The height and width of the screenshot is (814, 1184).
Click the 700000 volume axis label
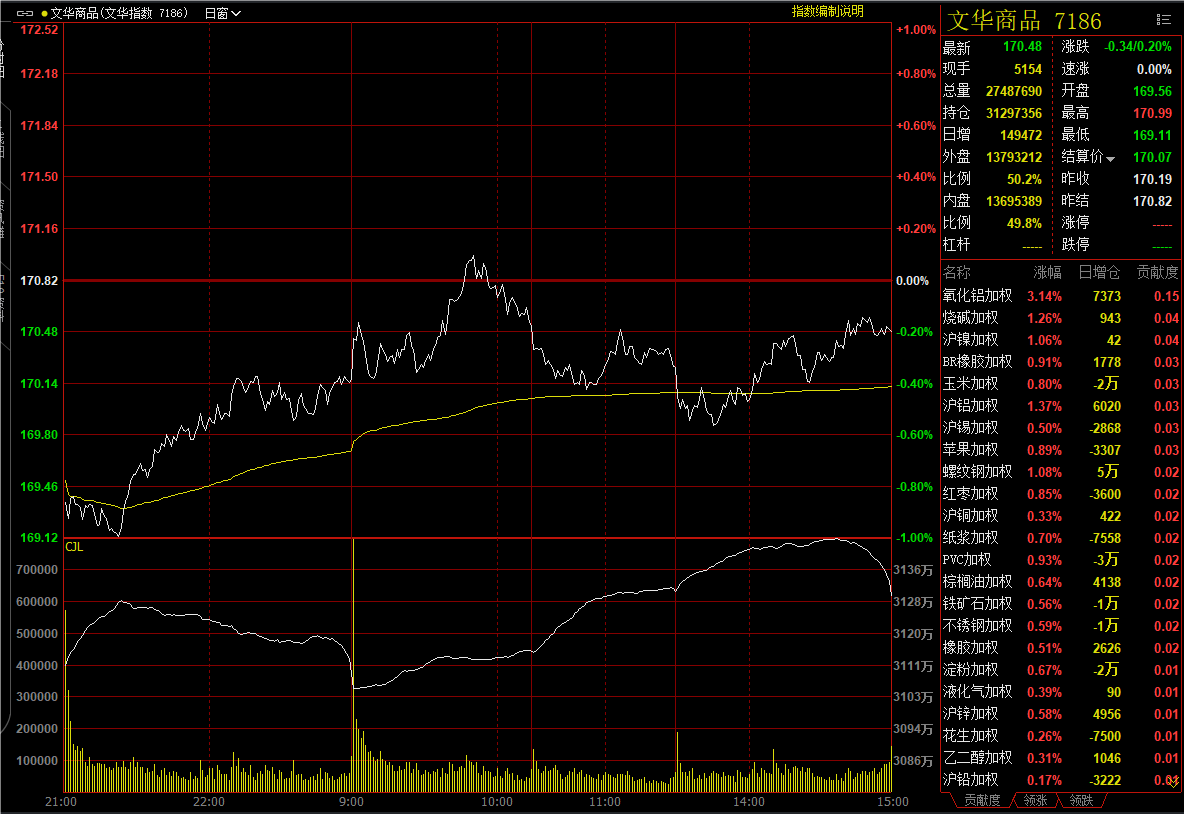[37, 570]
